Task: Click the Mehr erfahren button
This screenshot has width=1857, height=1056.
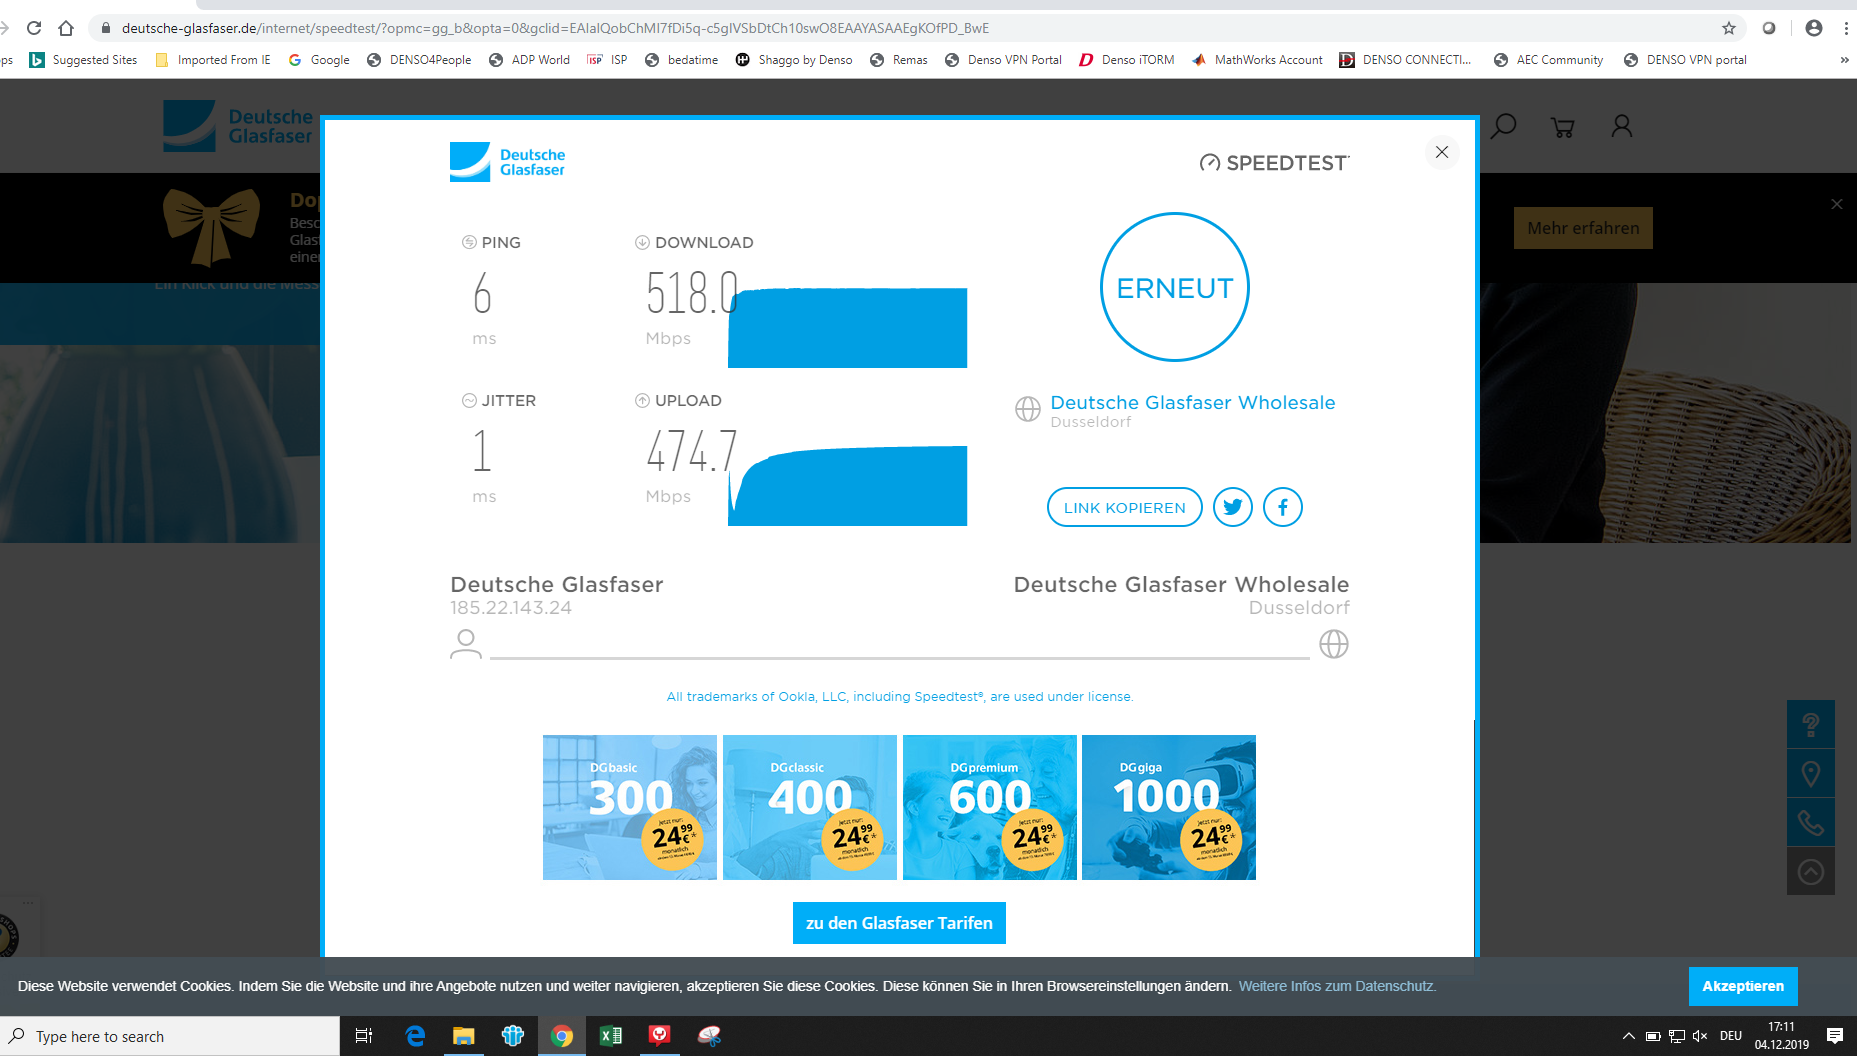Action: [x=1583, y=228]
